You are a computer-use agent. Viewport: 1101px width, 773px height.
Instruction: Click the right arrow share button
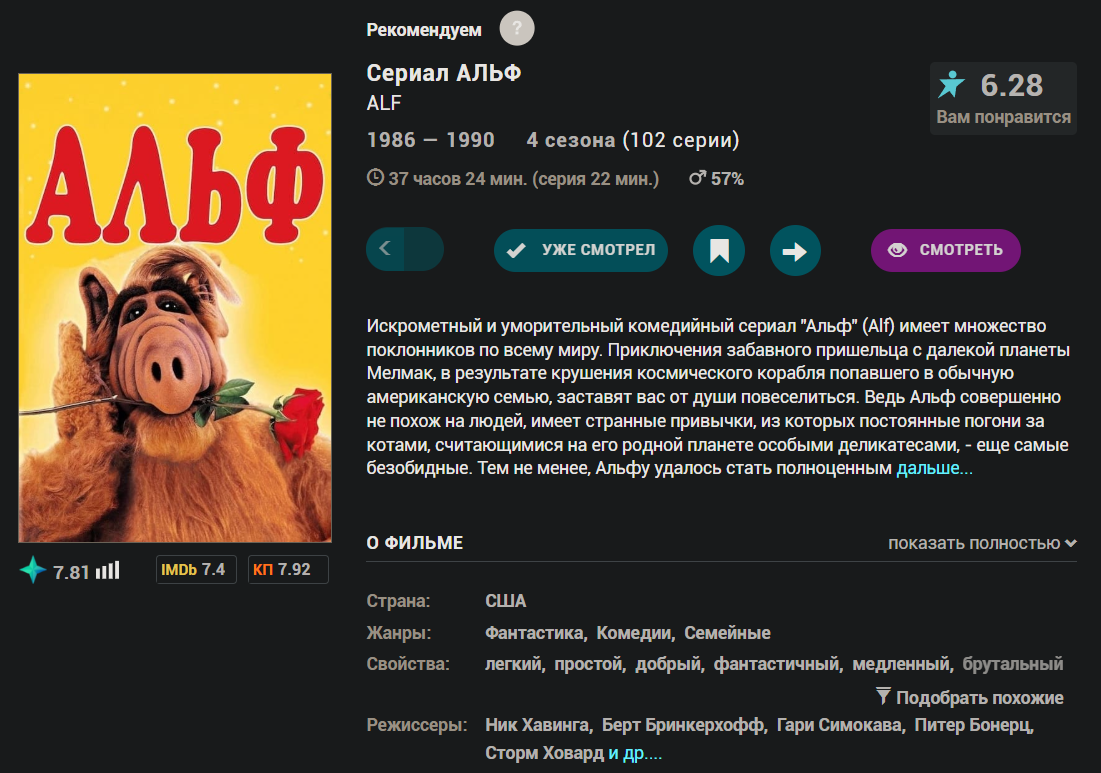click(795, 250)
